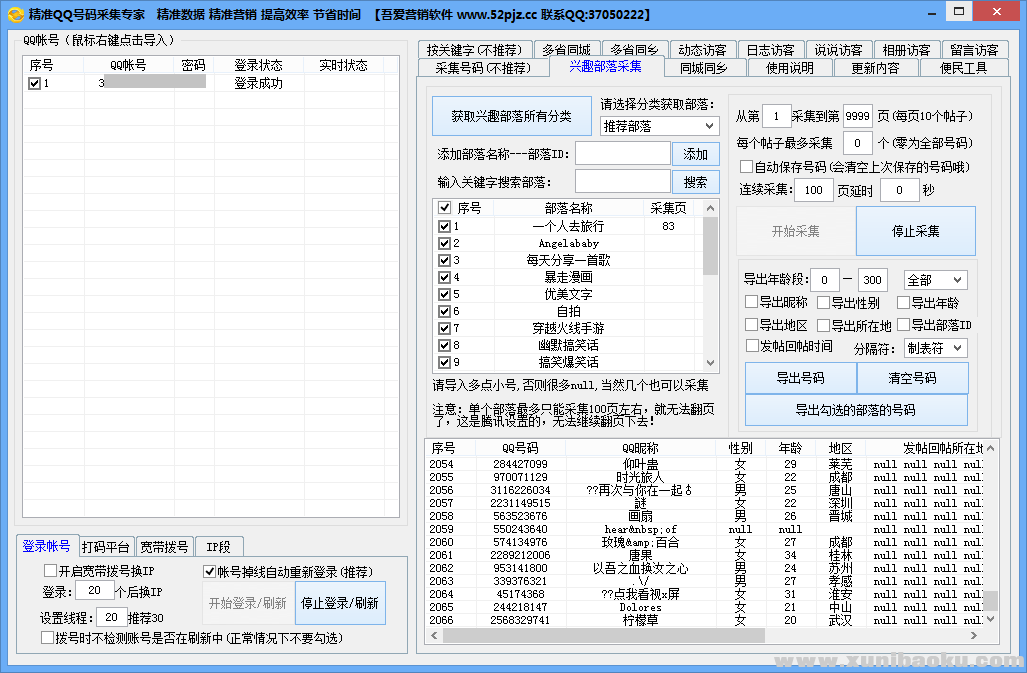This screenshot has width=1027, height=673.
Task: Click the 导出号码 button
Action: tap(800, 378)
